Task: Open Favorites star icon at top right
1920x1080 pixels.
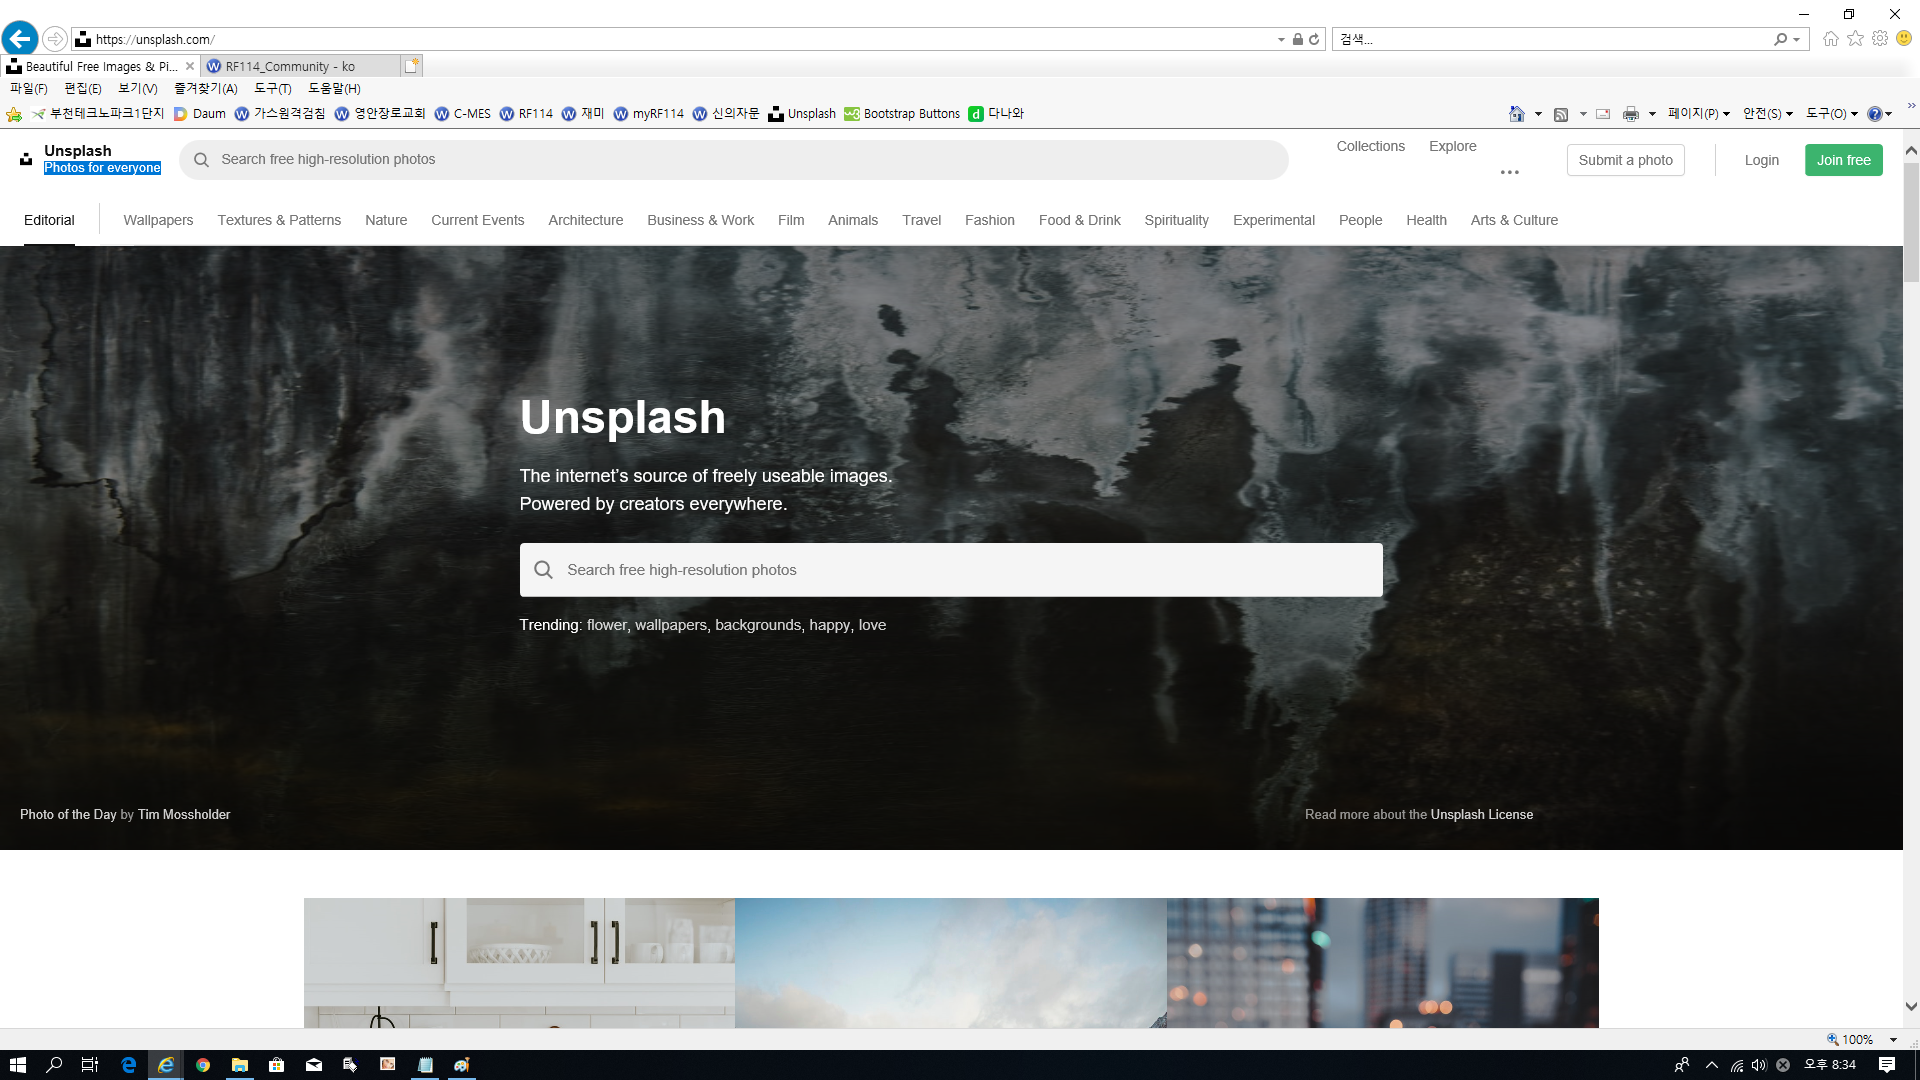Action: (1856, 39)
